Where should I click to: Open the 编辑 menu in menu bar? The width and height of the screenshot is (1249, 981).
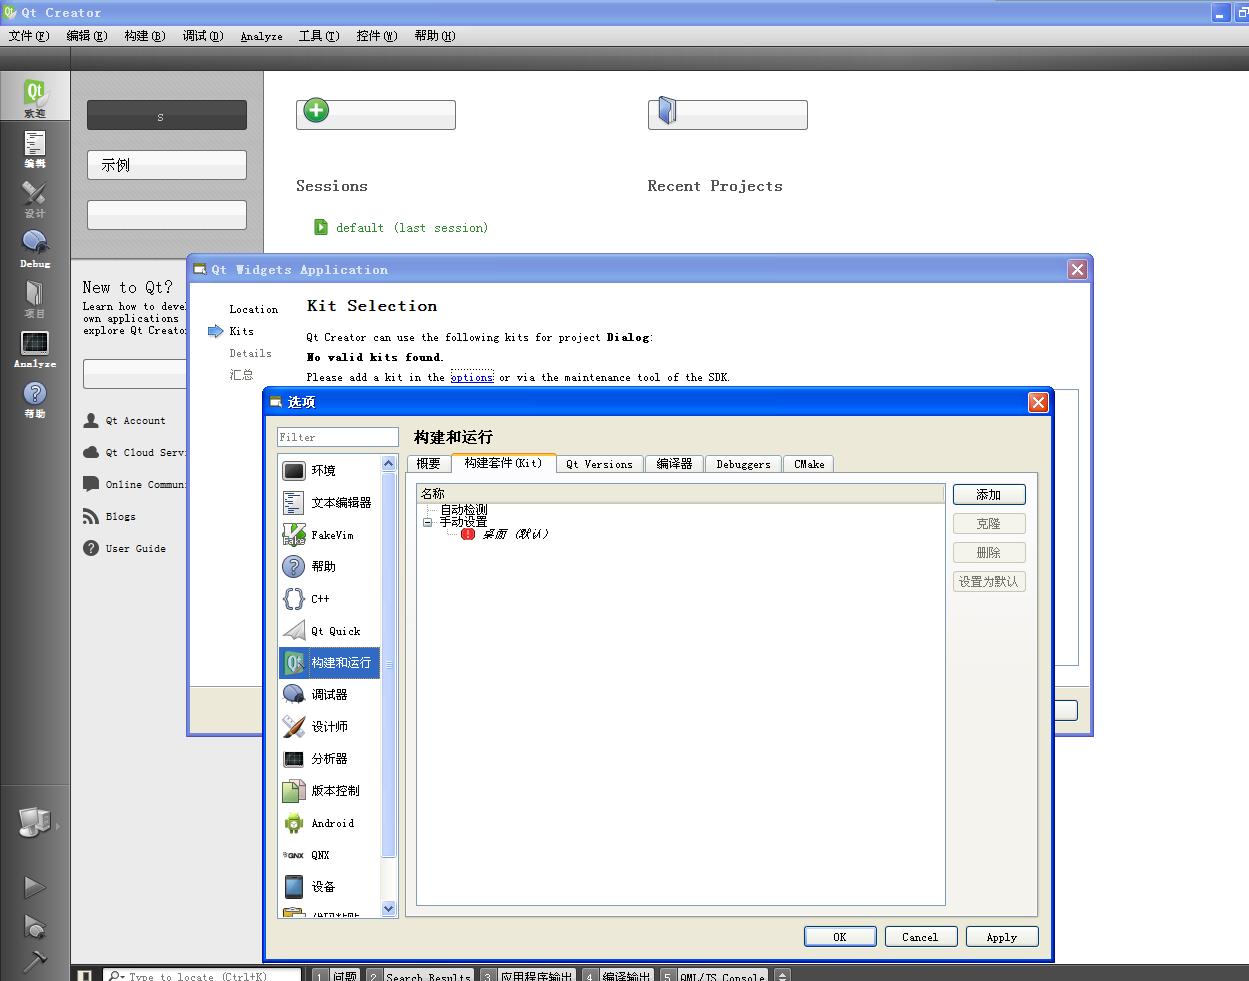tap(87, 36)
